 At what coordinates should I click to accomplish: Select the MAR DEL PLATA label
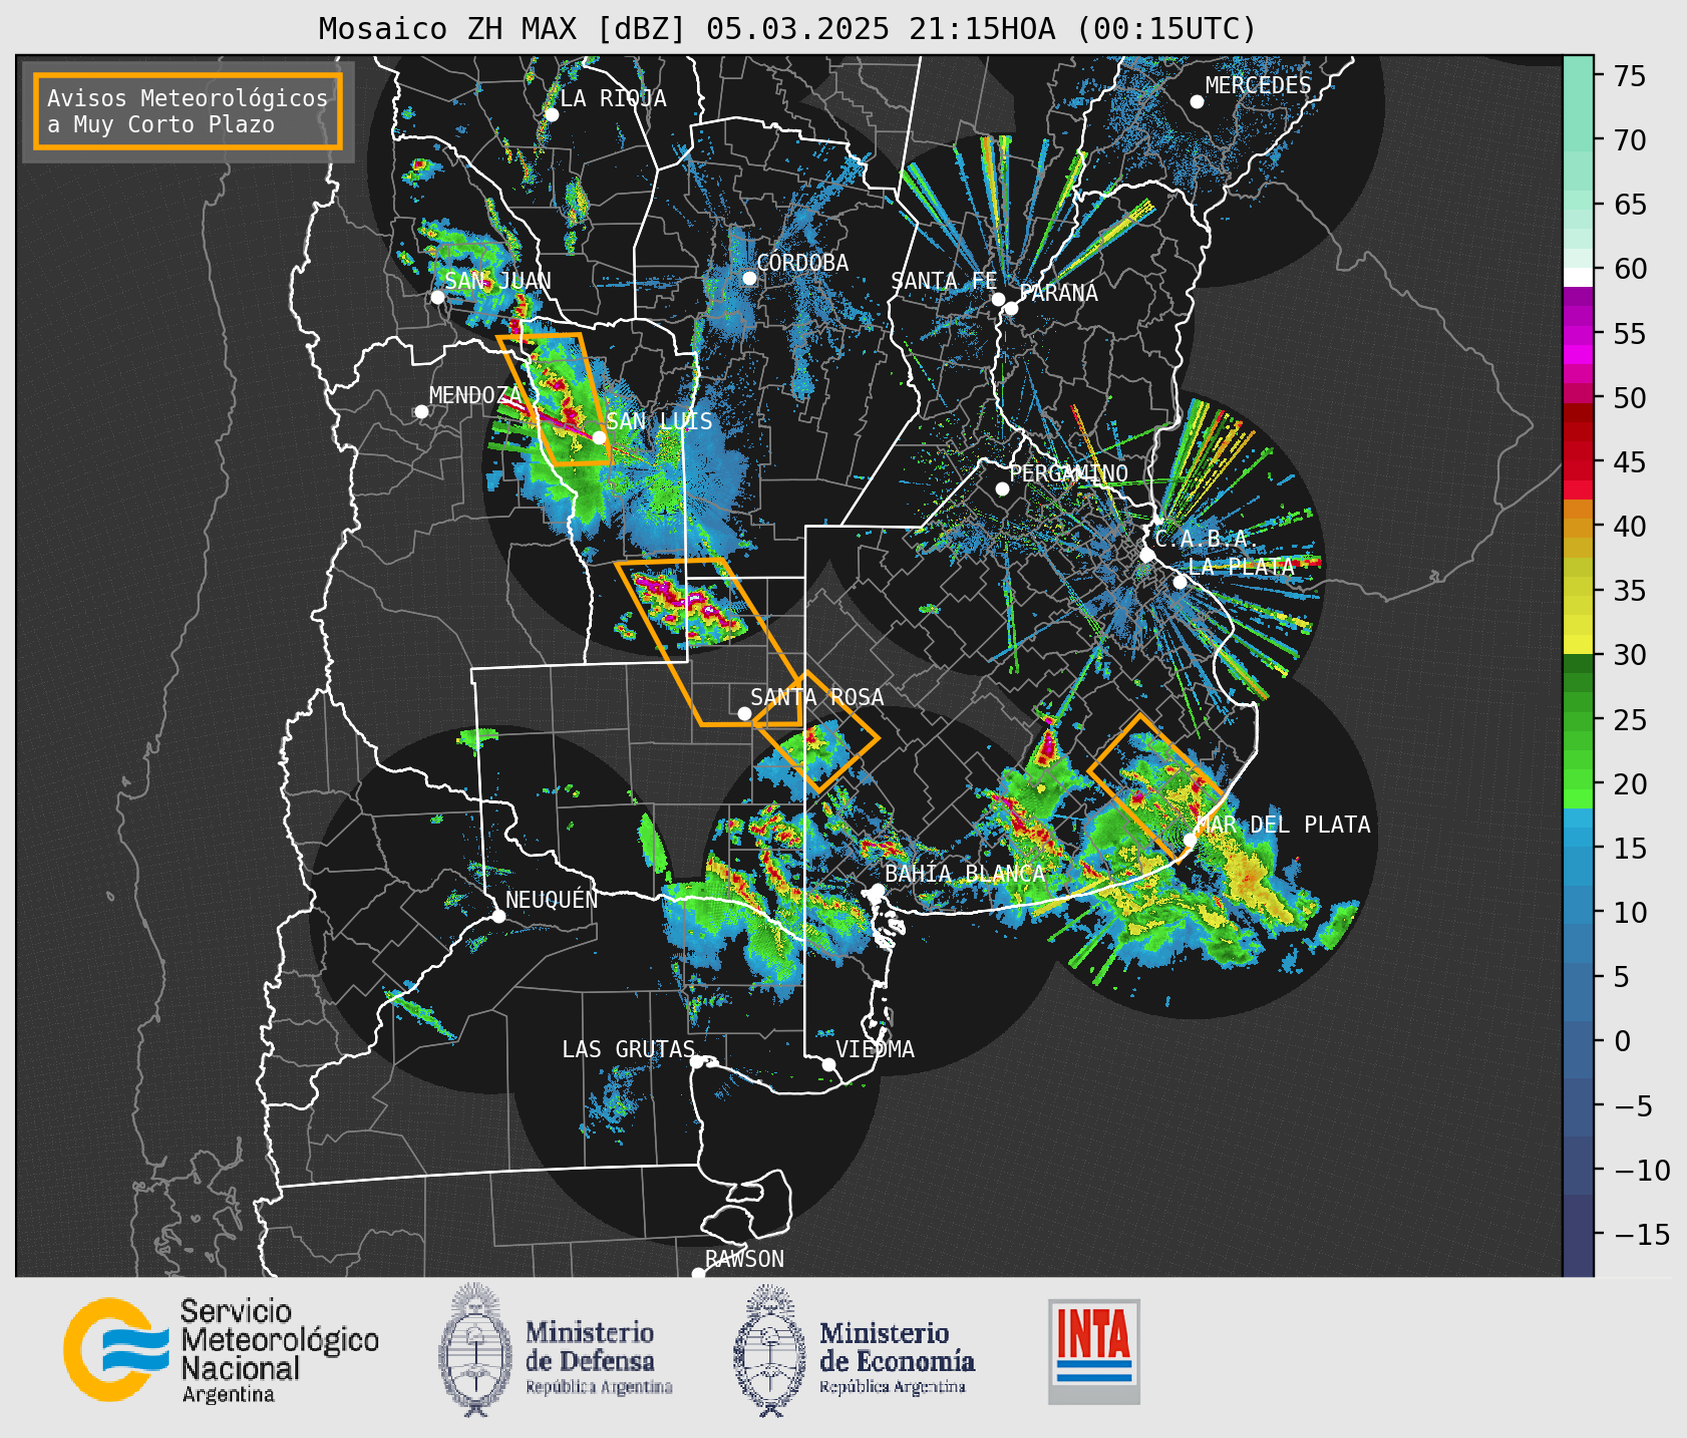point(1283,824)
